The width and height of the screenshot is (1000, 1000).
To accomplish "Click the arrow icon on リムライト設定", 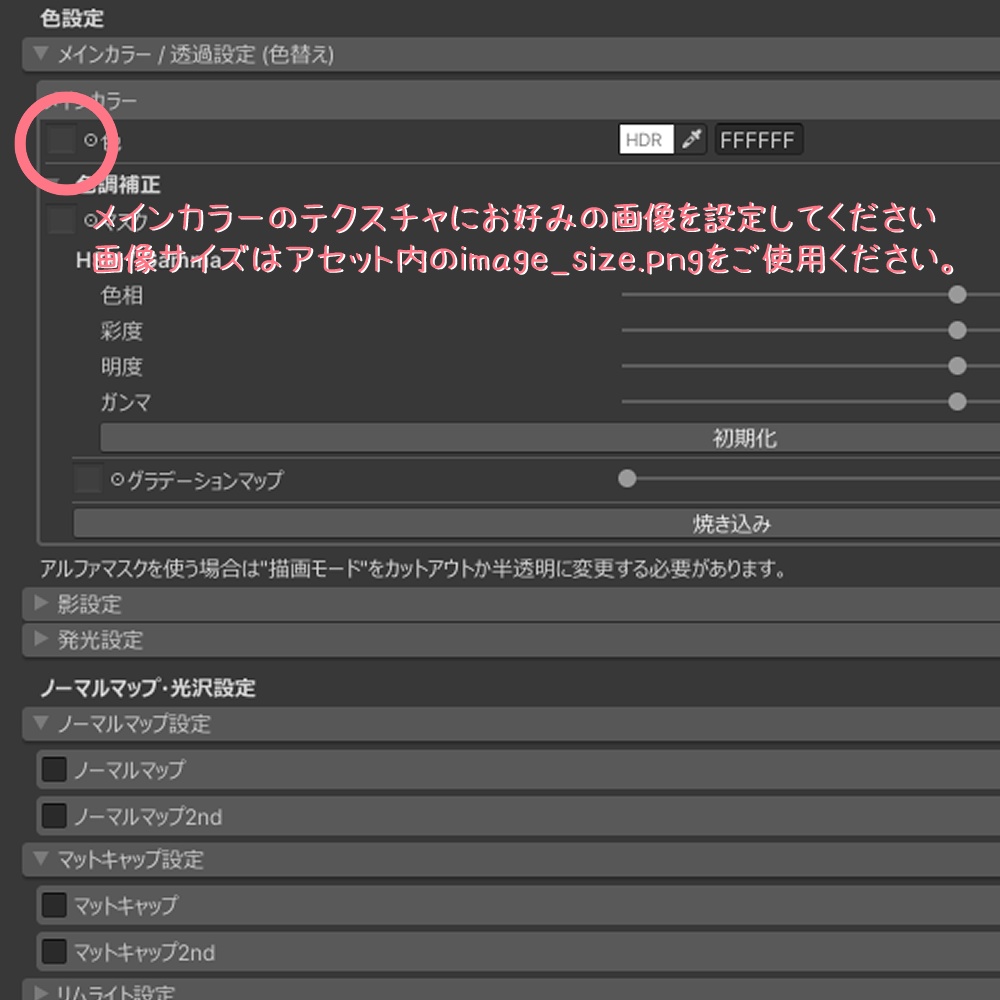I will pos(41,993).
